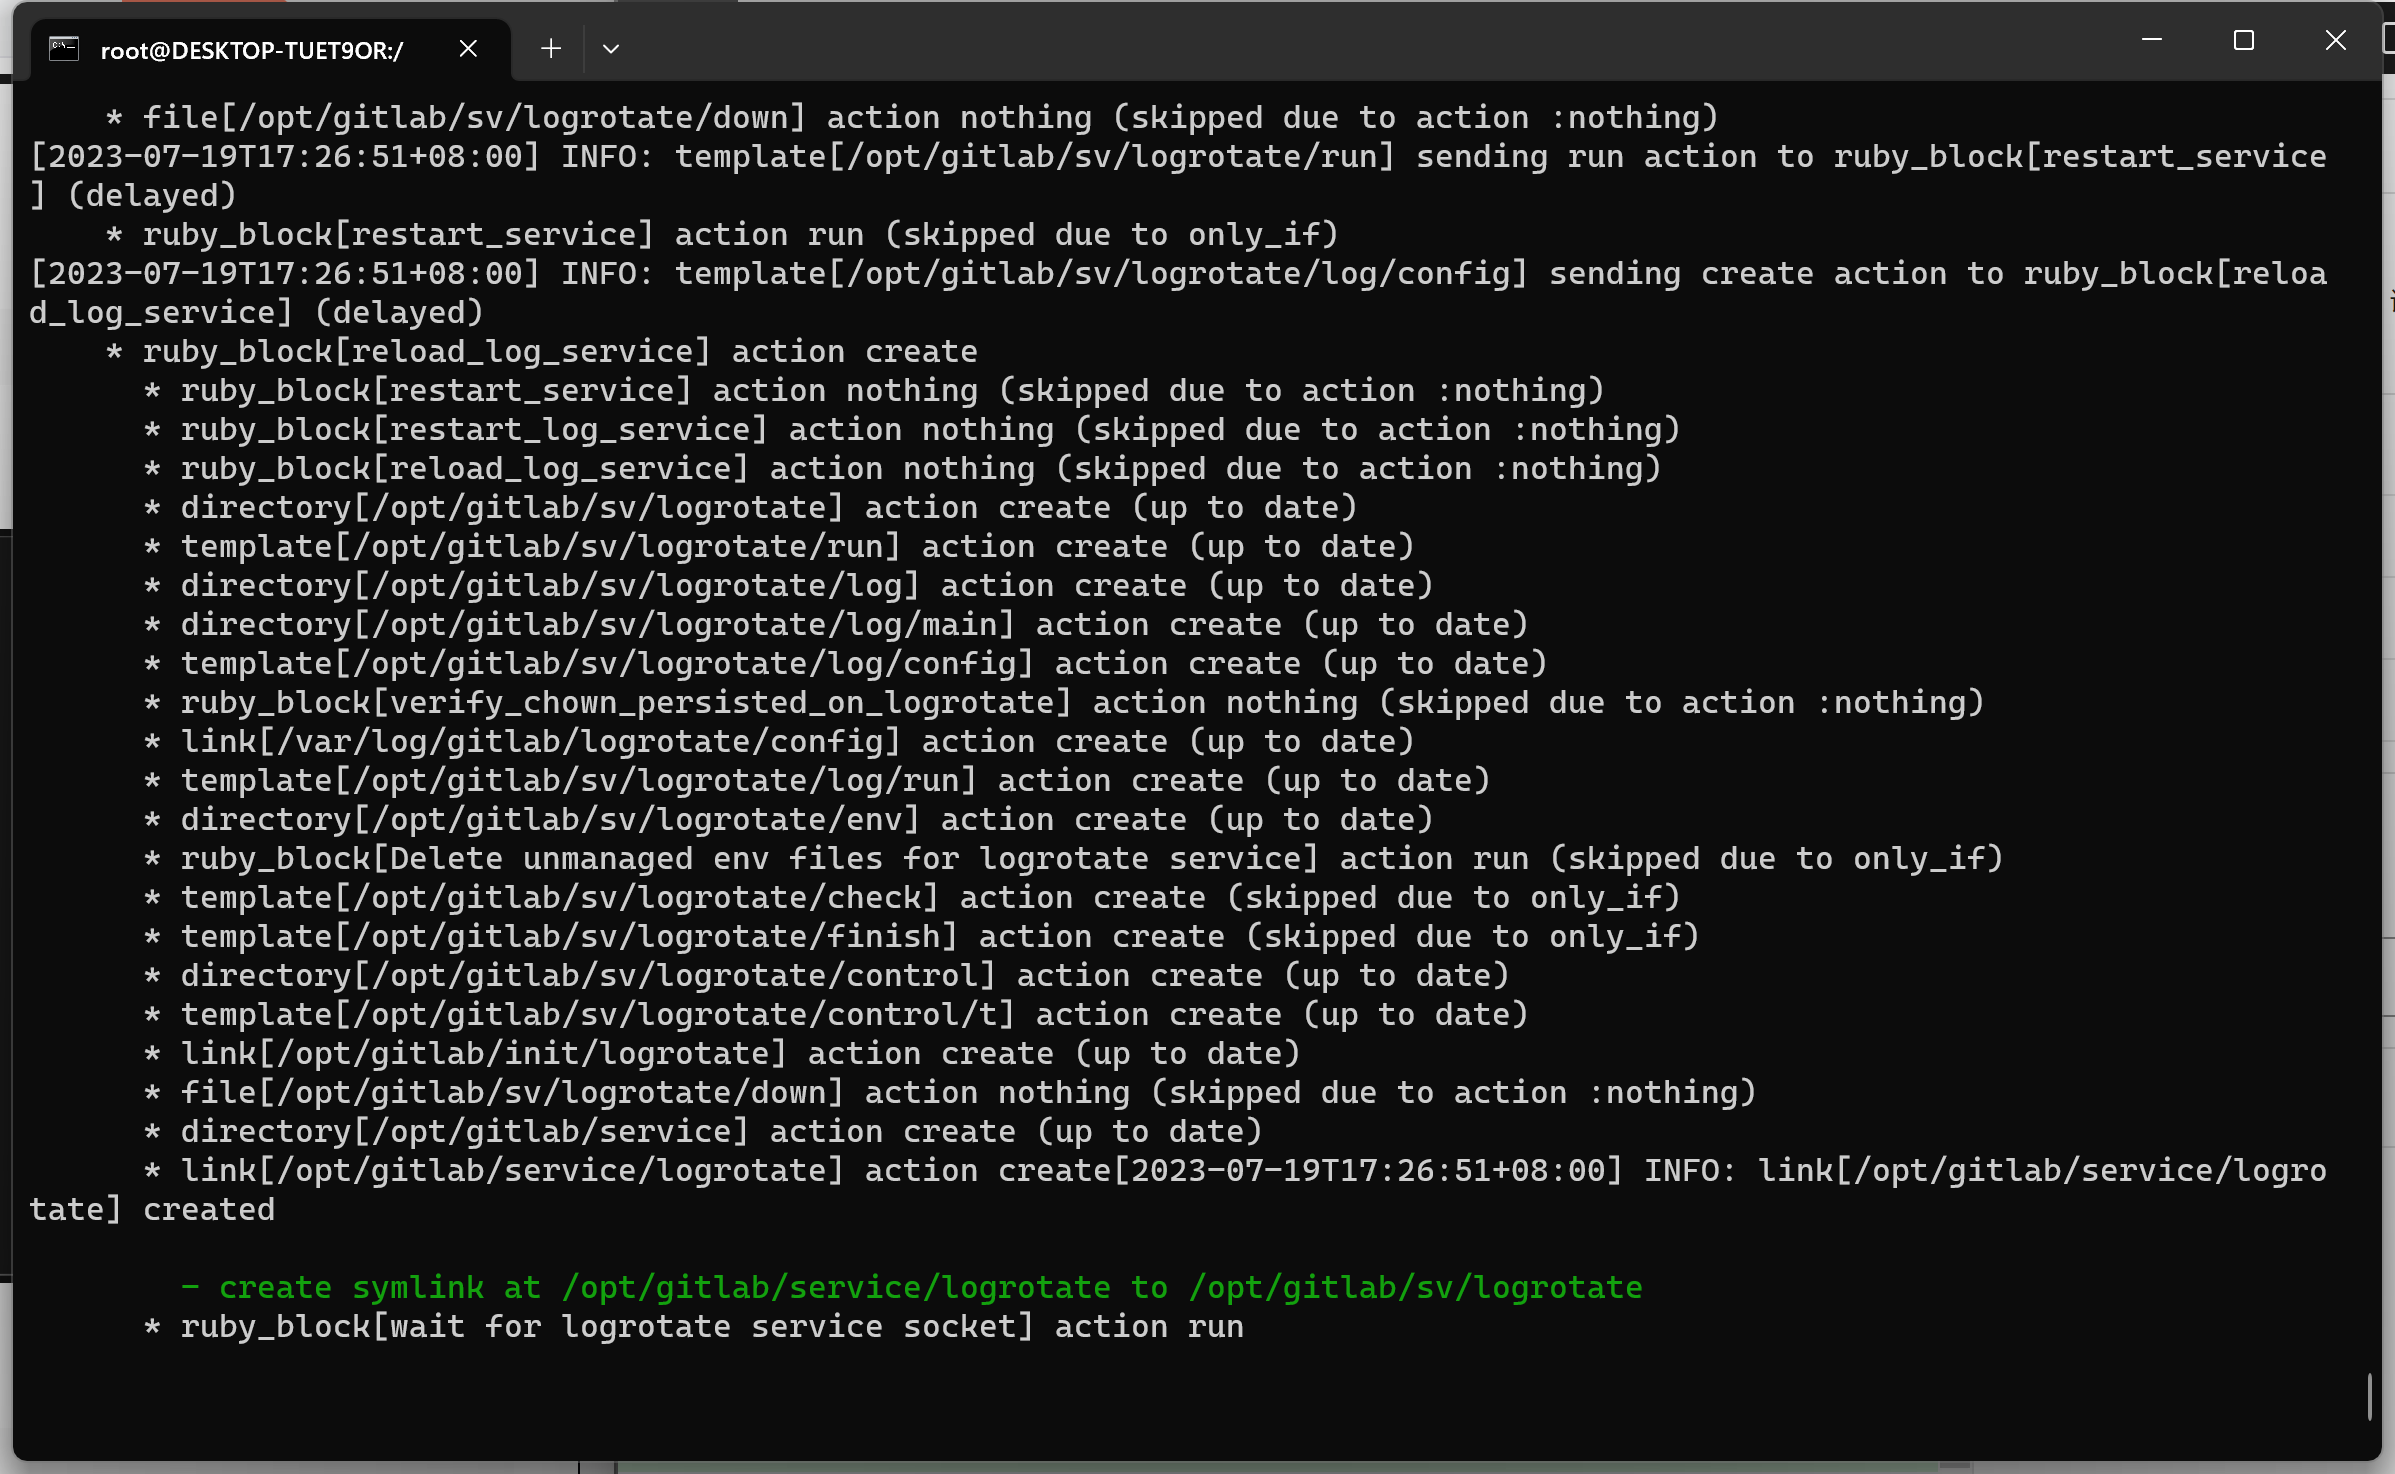Minimize the terminal window
Image resolution: width=2395 pixels, height=1474 pixels.
click(x=2152, y=40)
